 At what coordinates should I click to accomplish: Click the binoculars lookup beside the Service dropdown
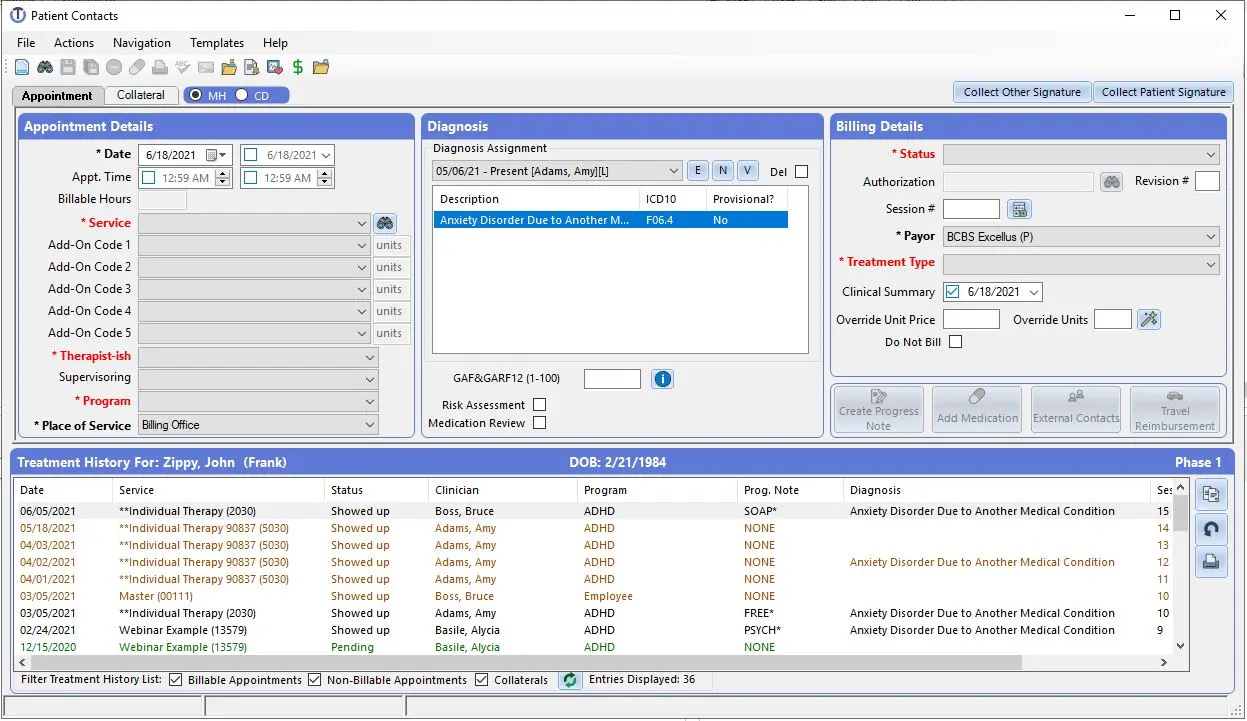pos(385,223)
